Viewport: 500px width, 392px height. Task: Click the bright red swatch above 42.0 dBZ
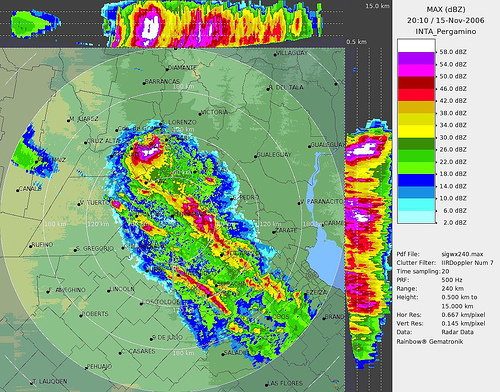click(x=416, y=95)
